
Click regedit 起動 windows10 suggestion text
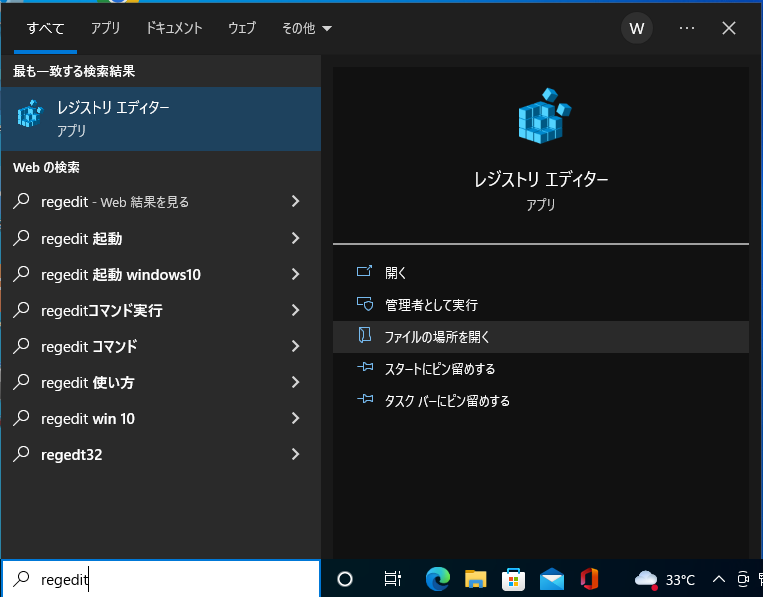(x=121, y=275)
